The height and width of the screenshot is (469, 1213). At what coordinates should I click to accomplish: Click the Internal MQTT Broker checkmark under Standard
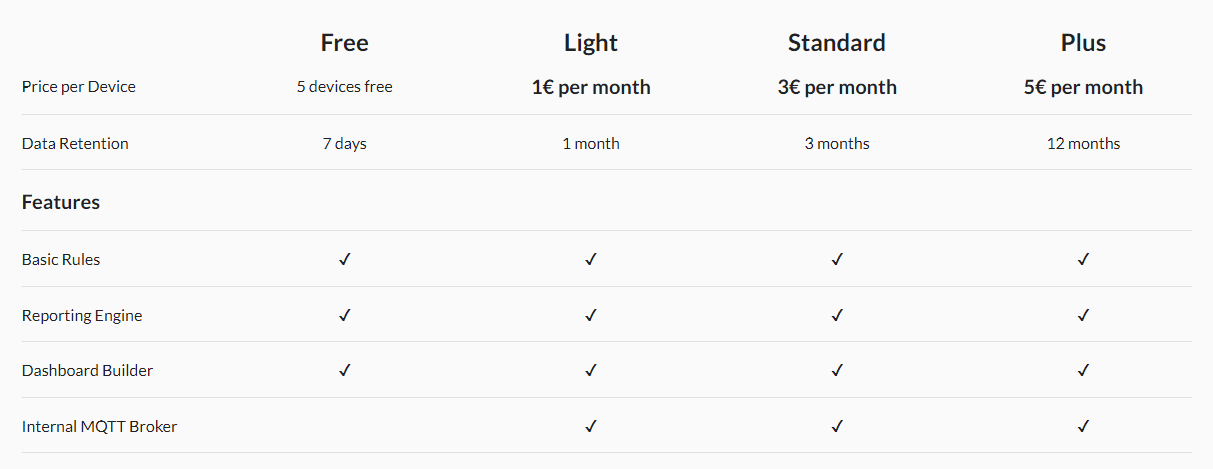click(x=837, y=426)
